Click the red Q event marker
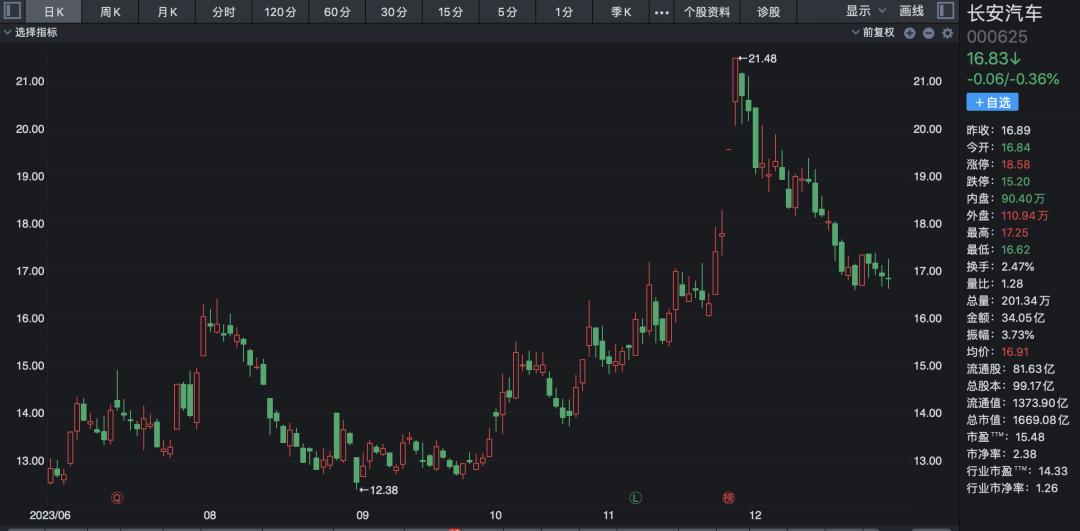 117,497
